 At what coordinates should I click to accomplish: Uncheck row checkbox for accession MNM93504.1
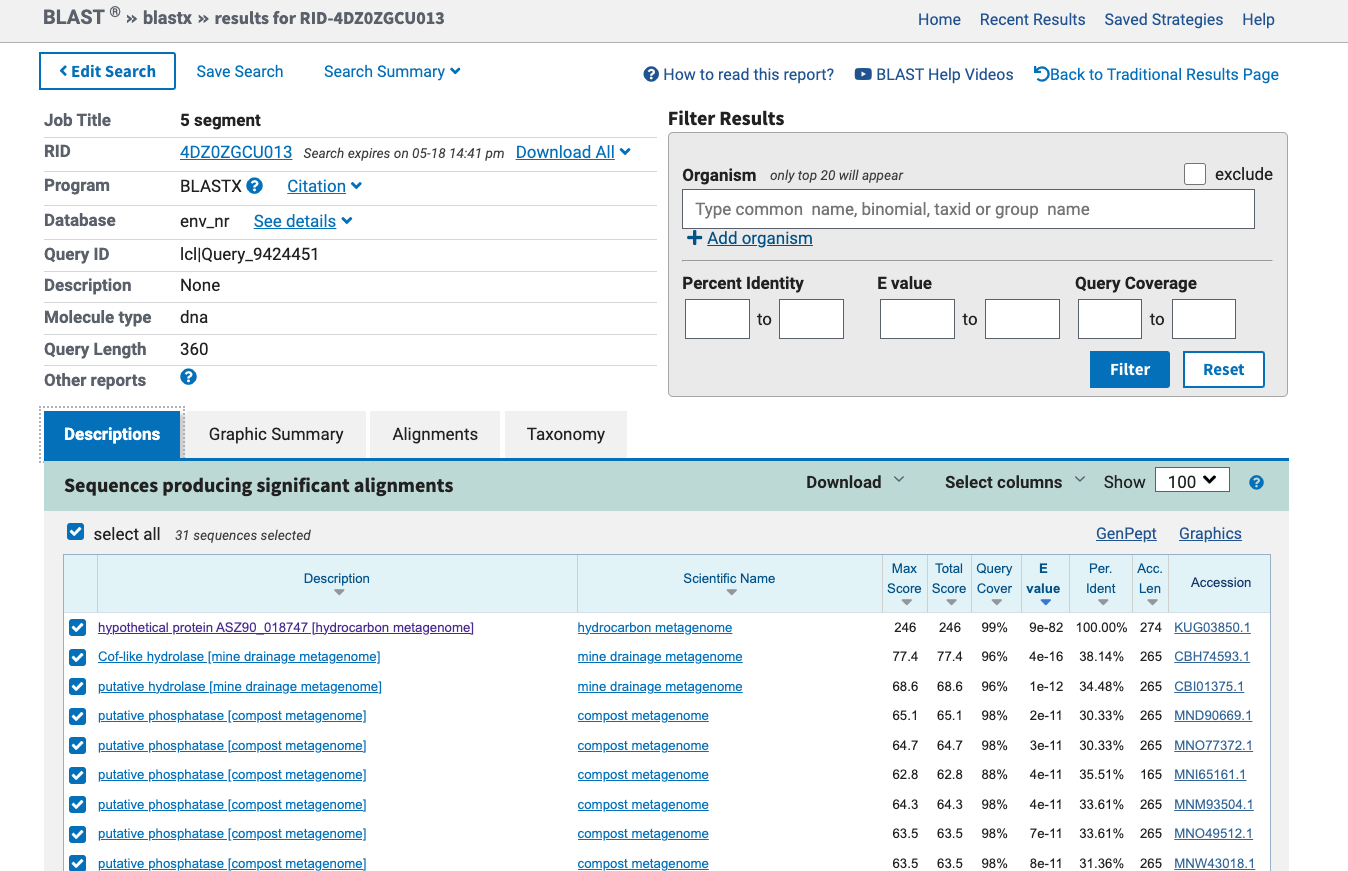pos(77,805)
